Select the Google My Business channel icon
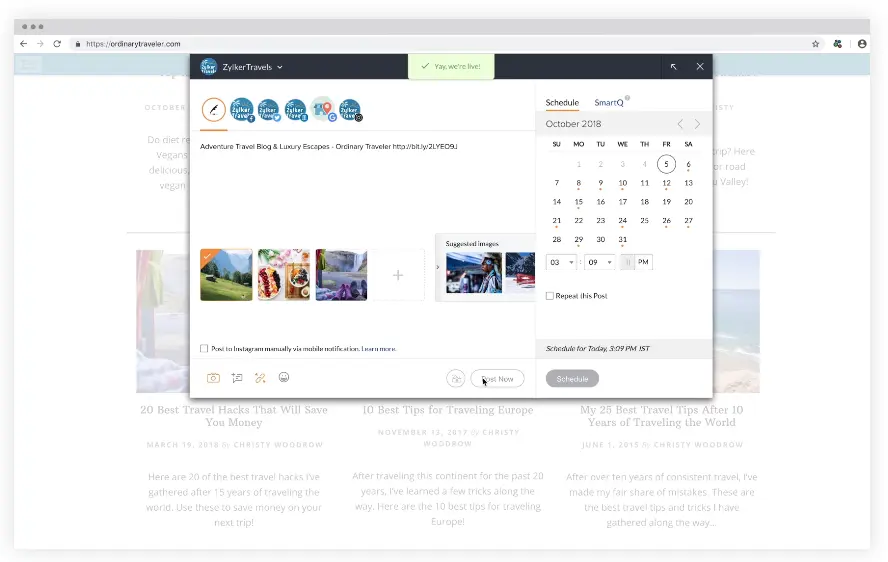The width and height of the screenshot is (888, 562). tap(322, 110)
